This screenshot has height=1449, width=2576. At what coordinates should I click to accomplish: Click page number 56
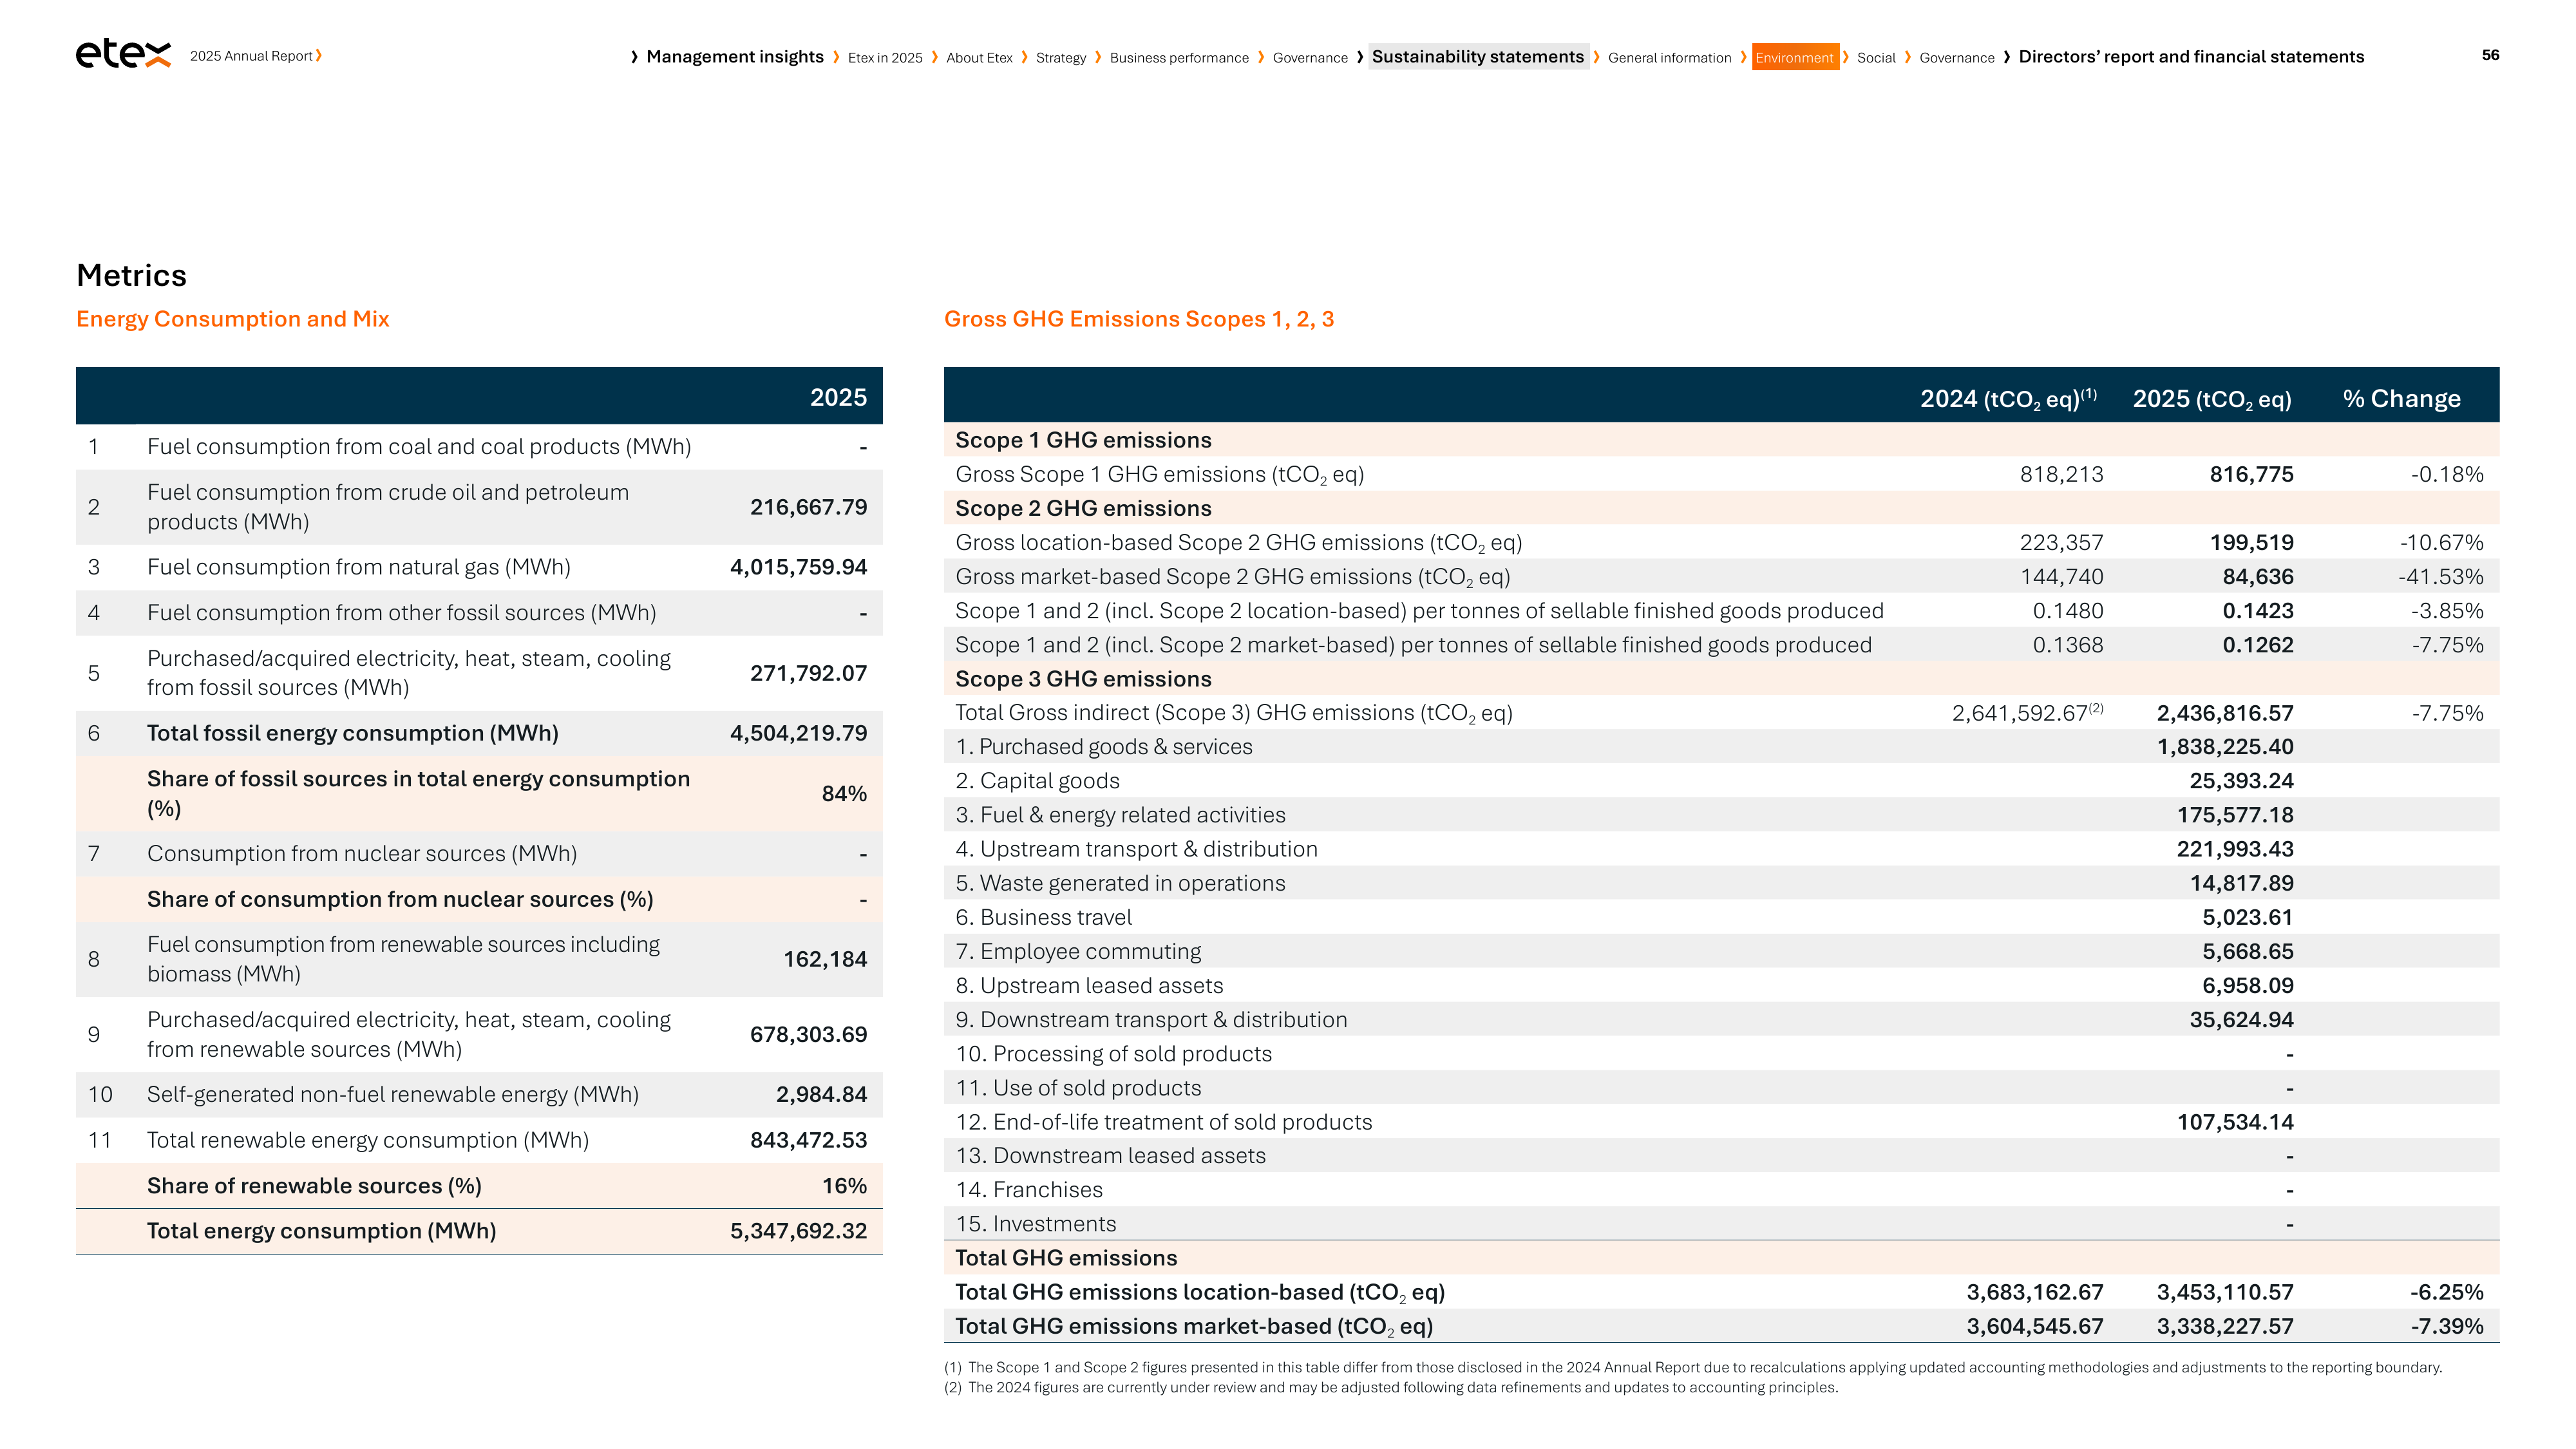[2490, 55]
